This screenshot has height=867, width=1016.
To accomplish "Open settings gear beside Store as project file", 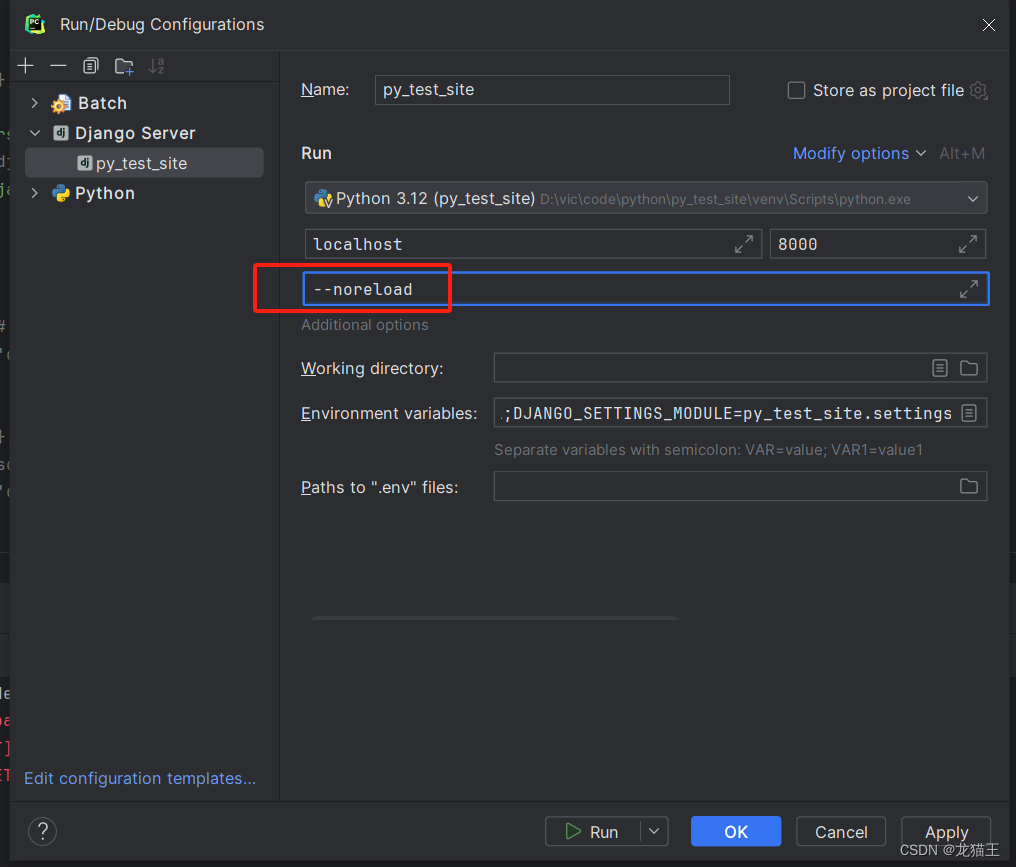I will click(x=978, y=90).
